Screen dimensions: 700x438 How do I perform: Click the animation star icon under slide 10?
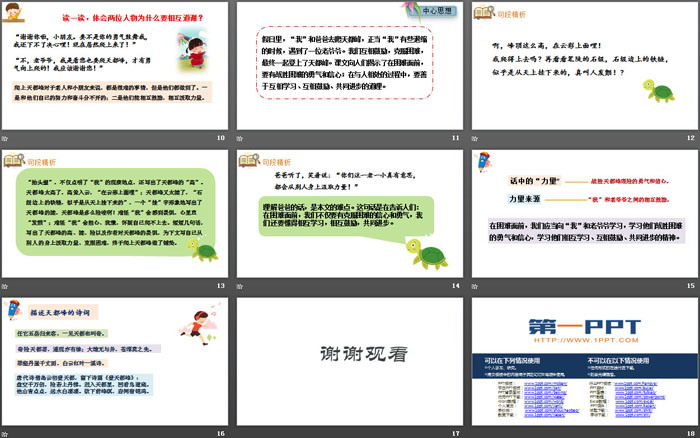[x=4, y=138]
